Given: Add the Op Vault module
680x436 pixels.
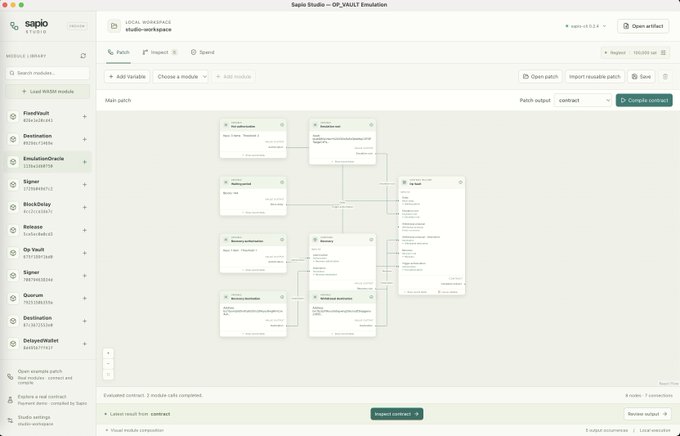Looking at the screenshot, I should [85, 253].
